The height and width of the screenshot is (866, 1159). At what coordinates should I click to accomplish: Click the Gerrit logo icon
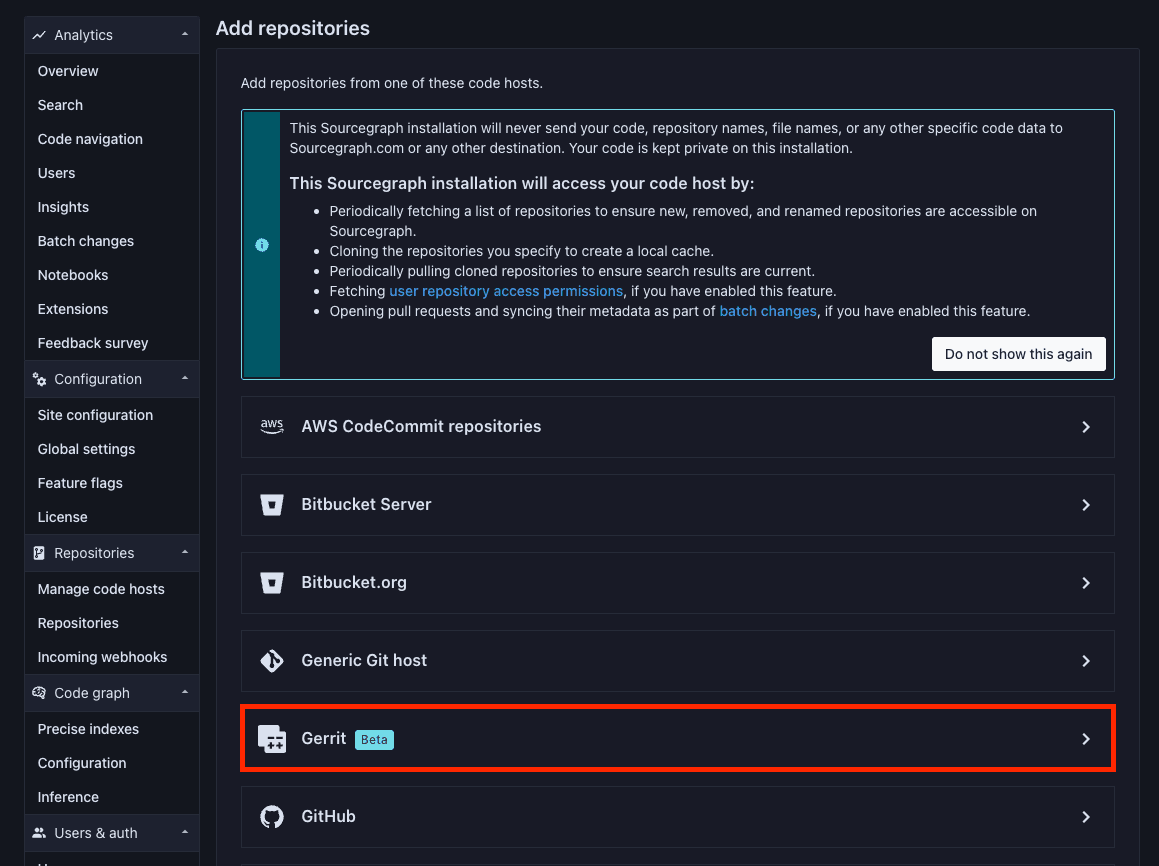tap(272, 738)
